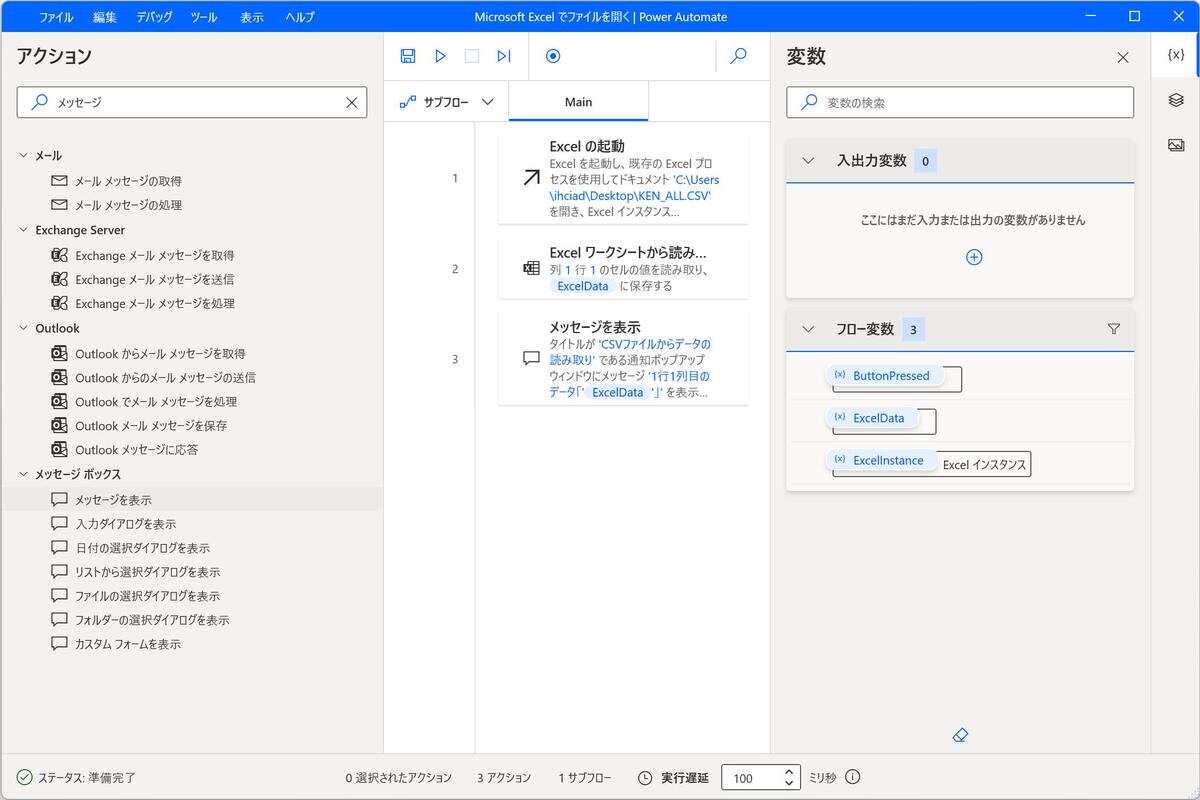Add new input/output variable plus icon
This screenshot has height=800, width=1200.
(x=974, y=257)
